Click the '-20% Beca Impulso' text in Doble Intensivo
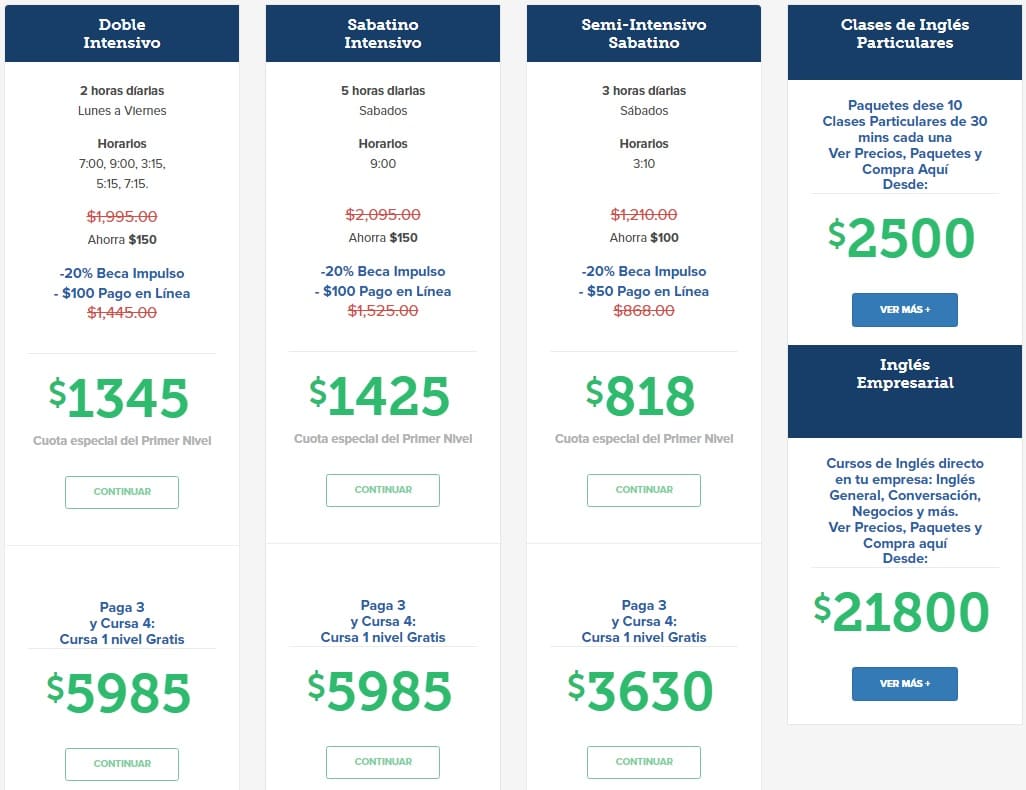This screenshot has width=1026, height=790. [x=122, y=273]
